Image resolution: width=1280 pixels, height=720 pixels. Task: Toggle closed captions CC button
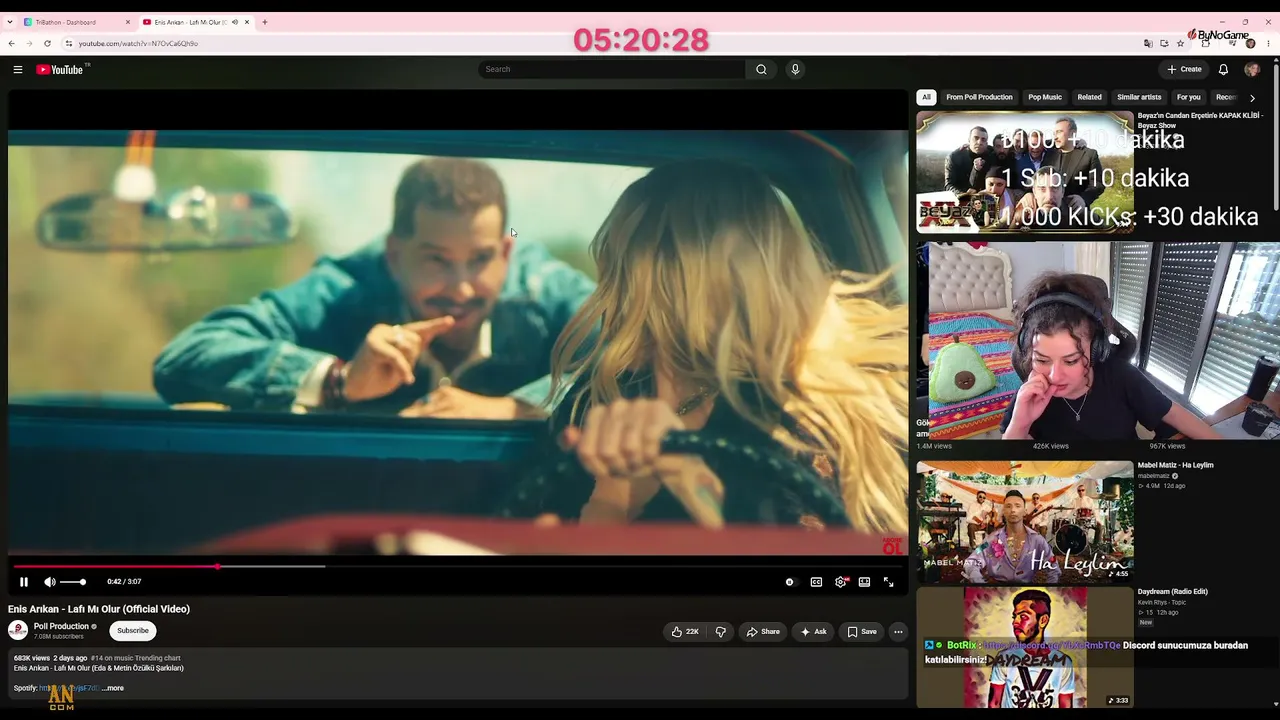[816, 582]
